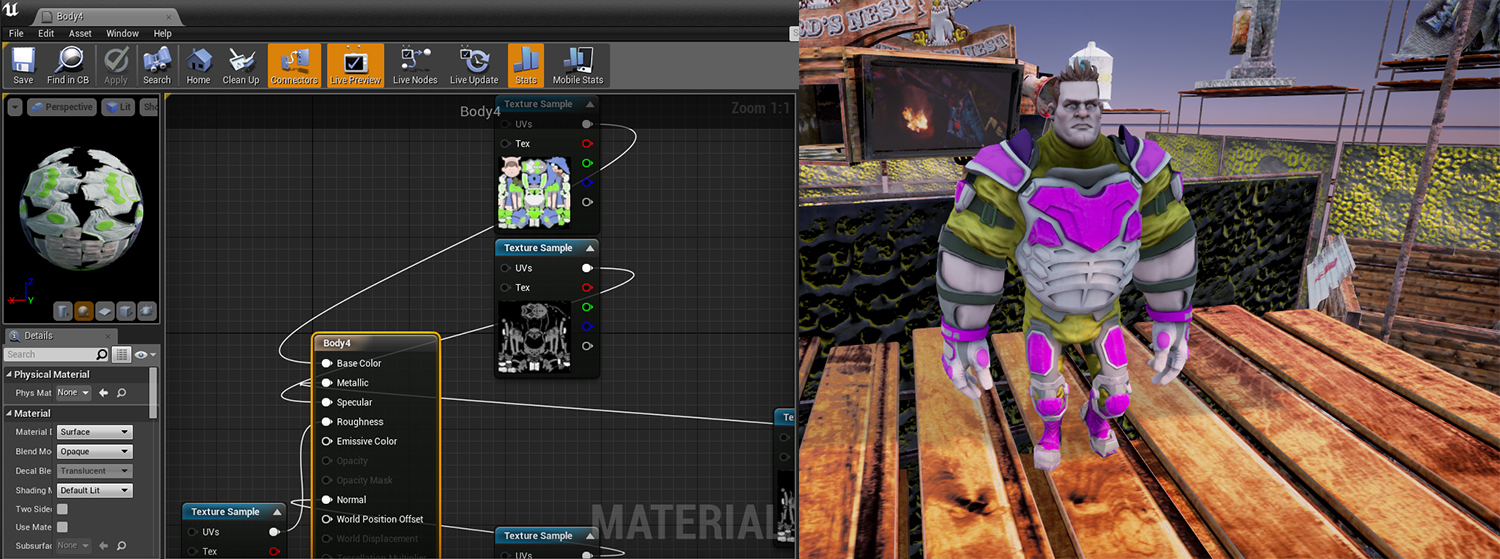
Task: Click the Find in CB toolbar icon
Action: (68, 65)
